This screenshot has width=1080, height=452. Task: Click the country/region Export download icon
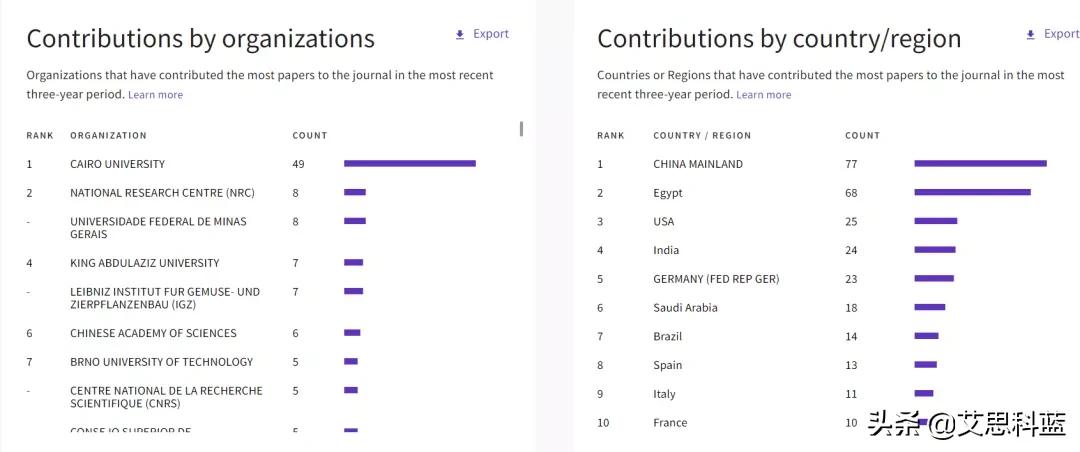point(1031,35)
